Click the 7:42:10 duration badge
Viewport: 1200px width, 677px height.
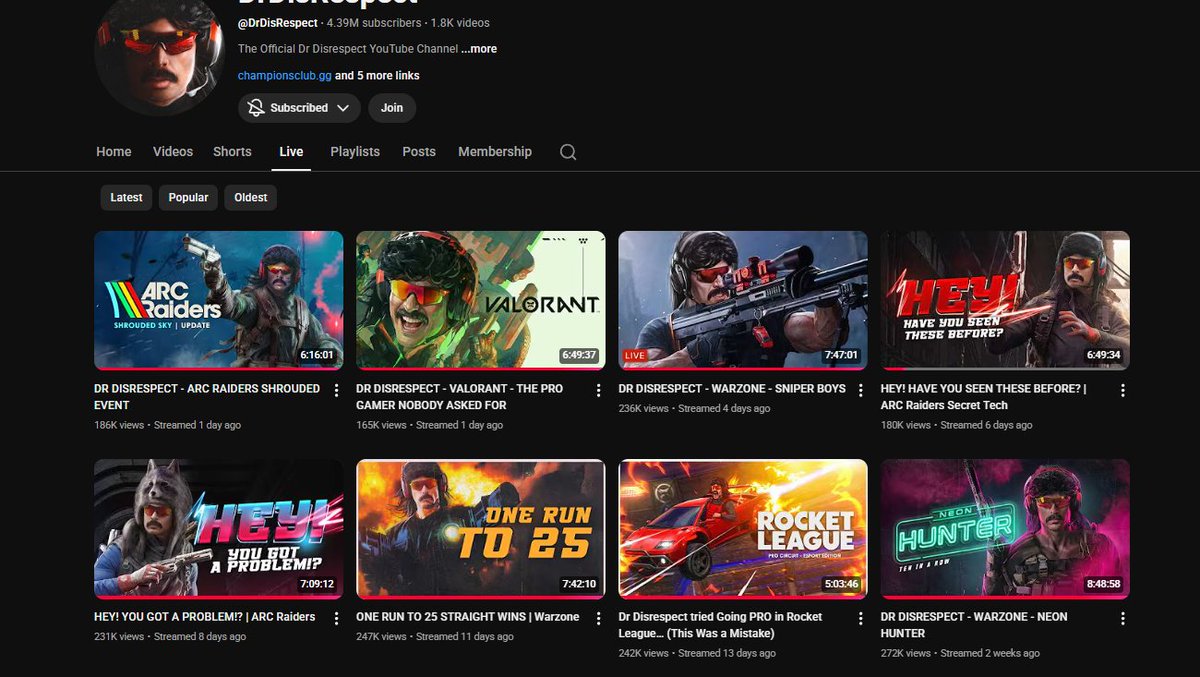[x=579, y=584]
